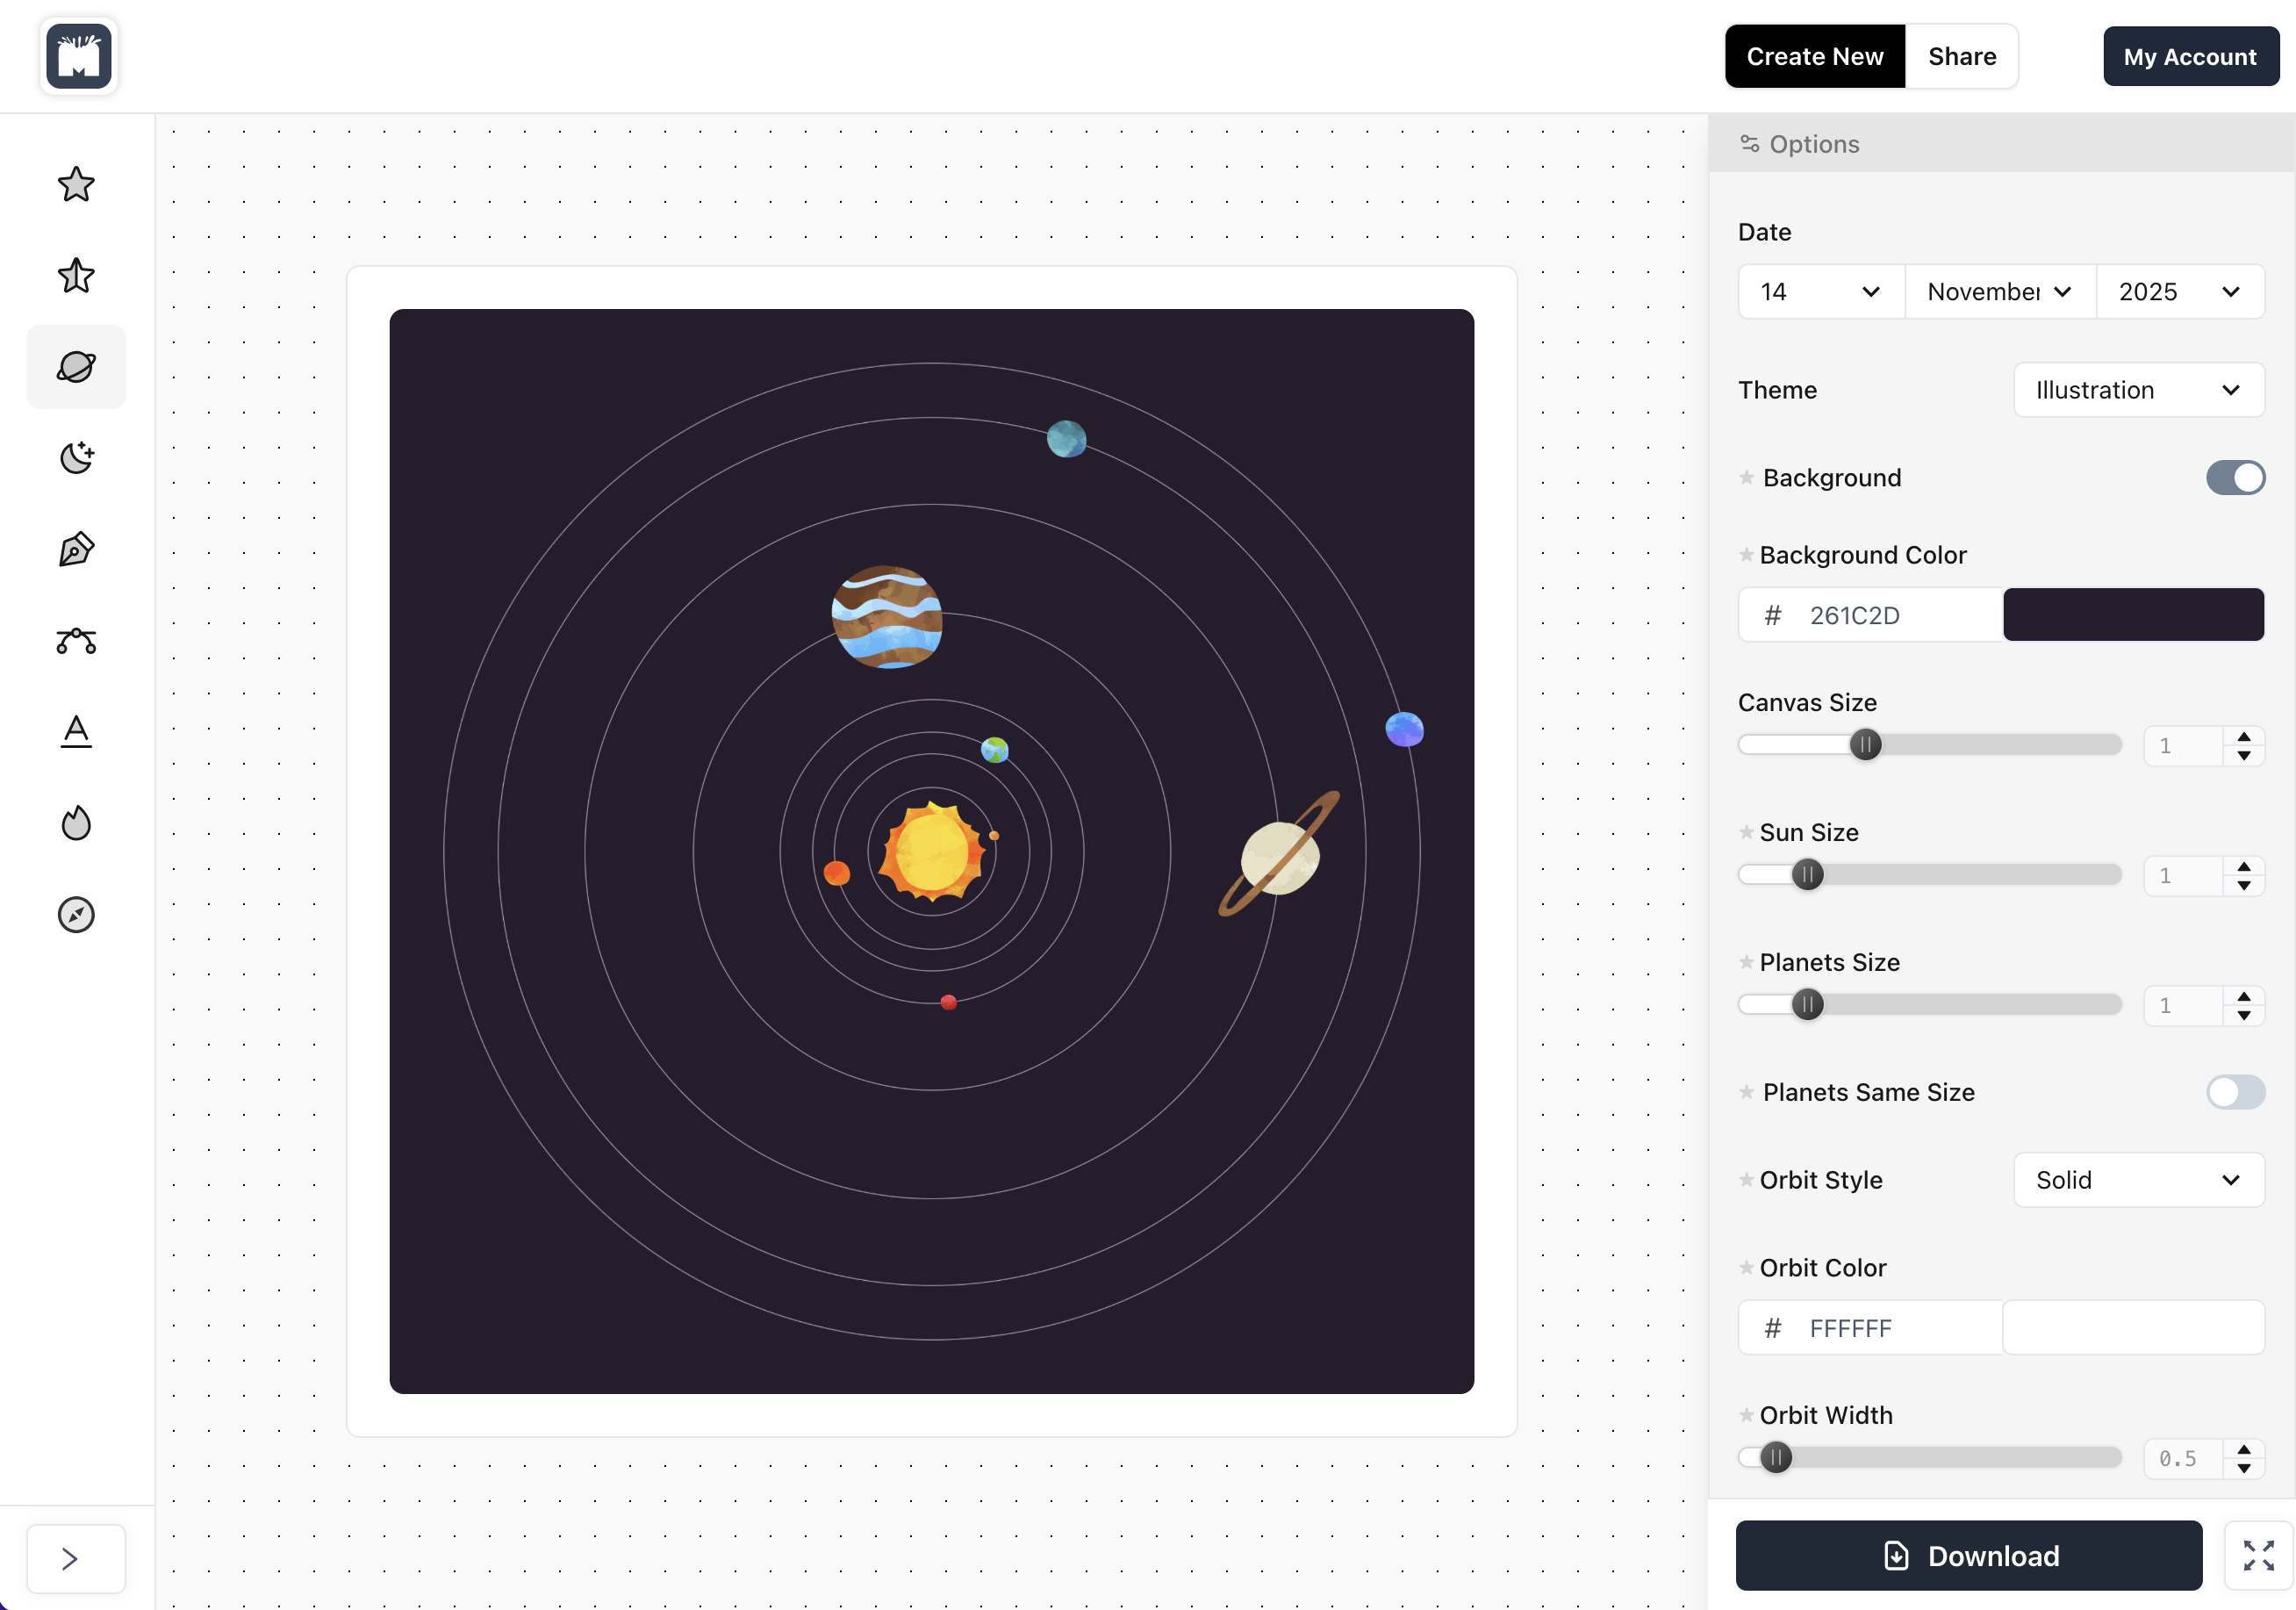Click the fullscreen expand icon
This screenshot has width=2296, height=1610.
[2257, 1555]
